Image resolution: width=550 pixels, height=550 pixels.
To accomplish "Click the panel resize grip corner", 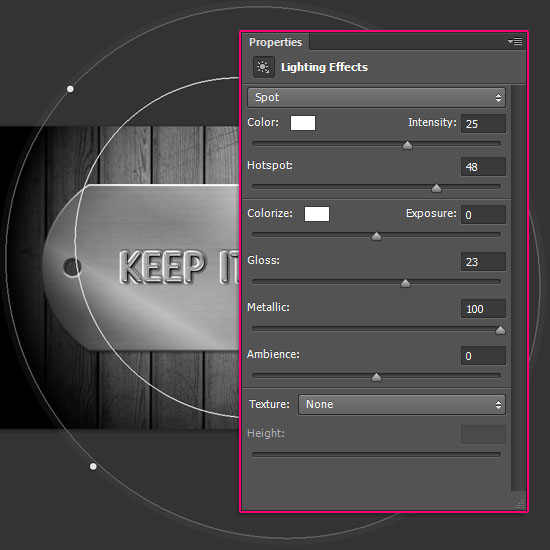I will pyautogui.click(x=520, y=504).
